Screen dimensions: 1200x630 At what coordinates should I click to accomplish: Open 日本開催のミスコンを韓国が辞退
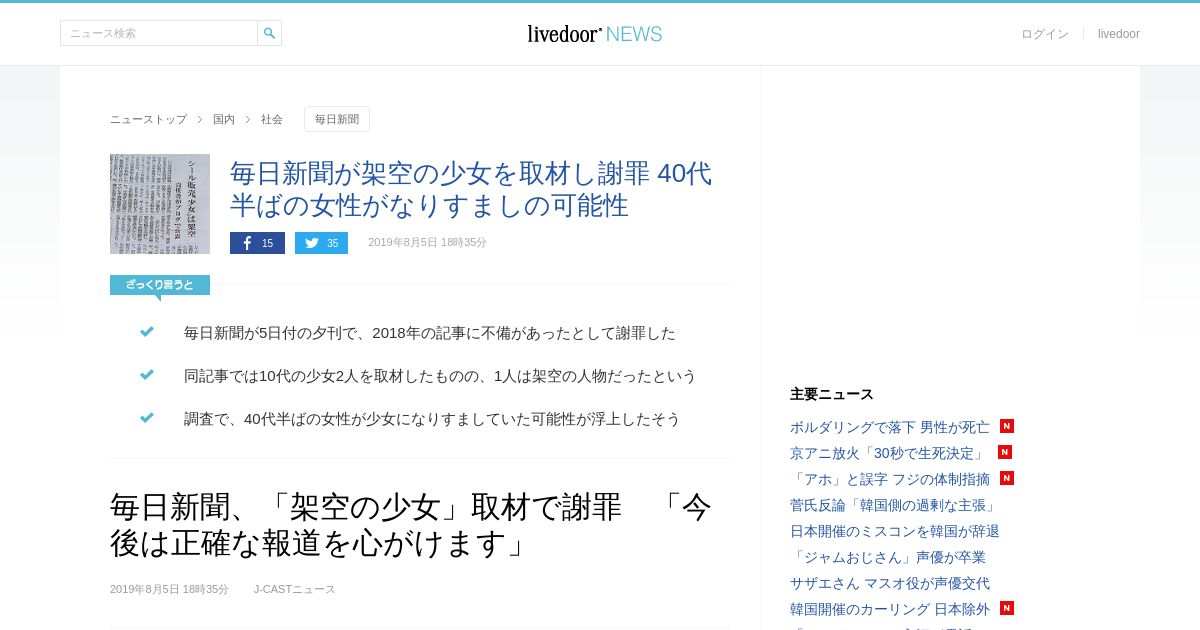coord(895,531)
